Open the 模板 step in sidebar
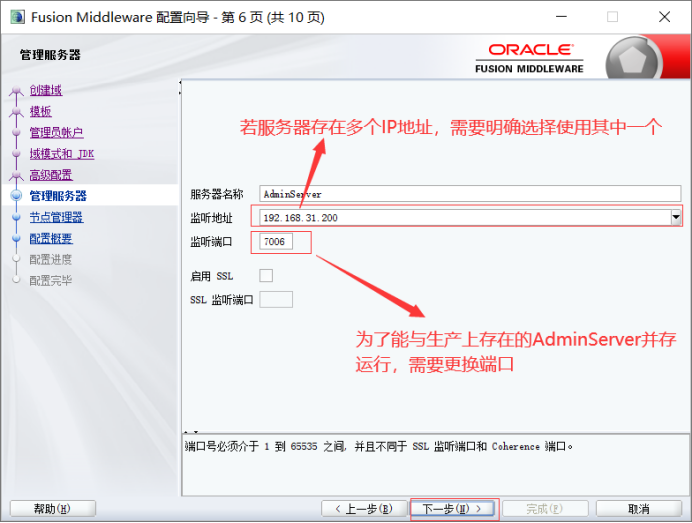Screen dimensions: 692x523 pyautogui.click(x=40, y=111)
